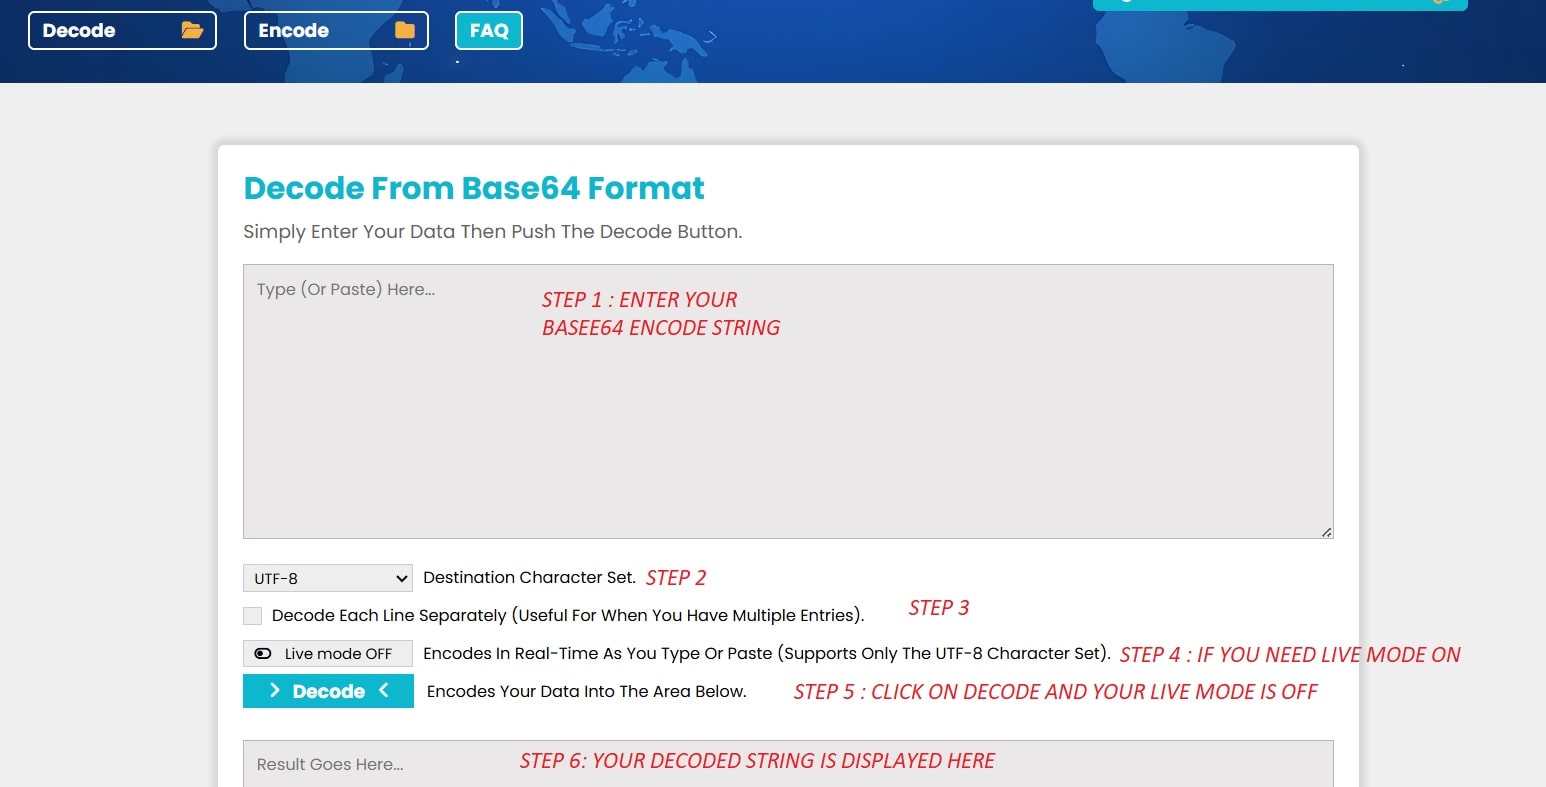Image resolution: width=1546 pixels, height=787 pixels.
Task: Click the eye icon on the Live mode switch
Action: click(262, 653)
